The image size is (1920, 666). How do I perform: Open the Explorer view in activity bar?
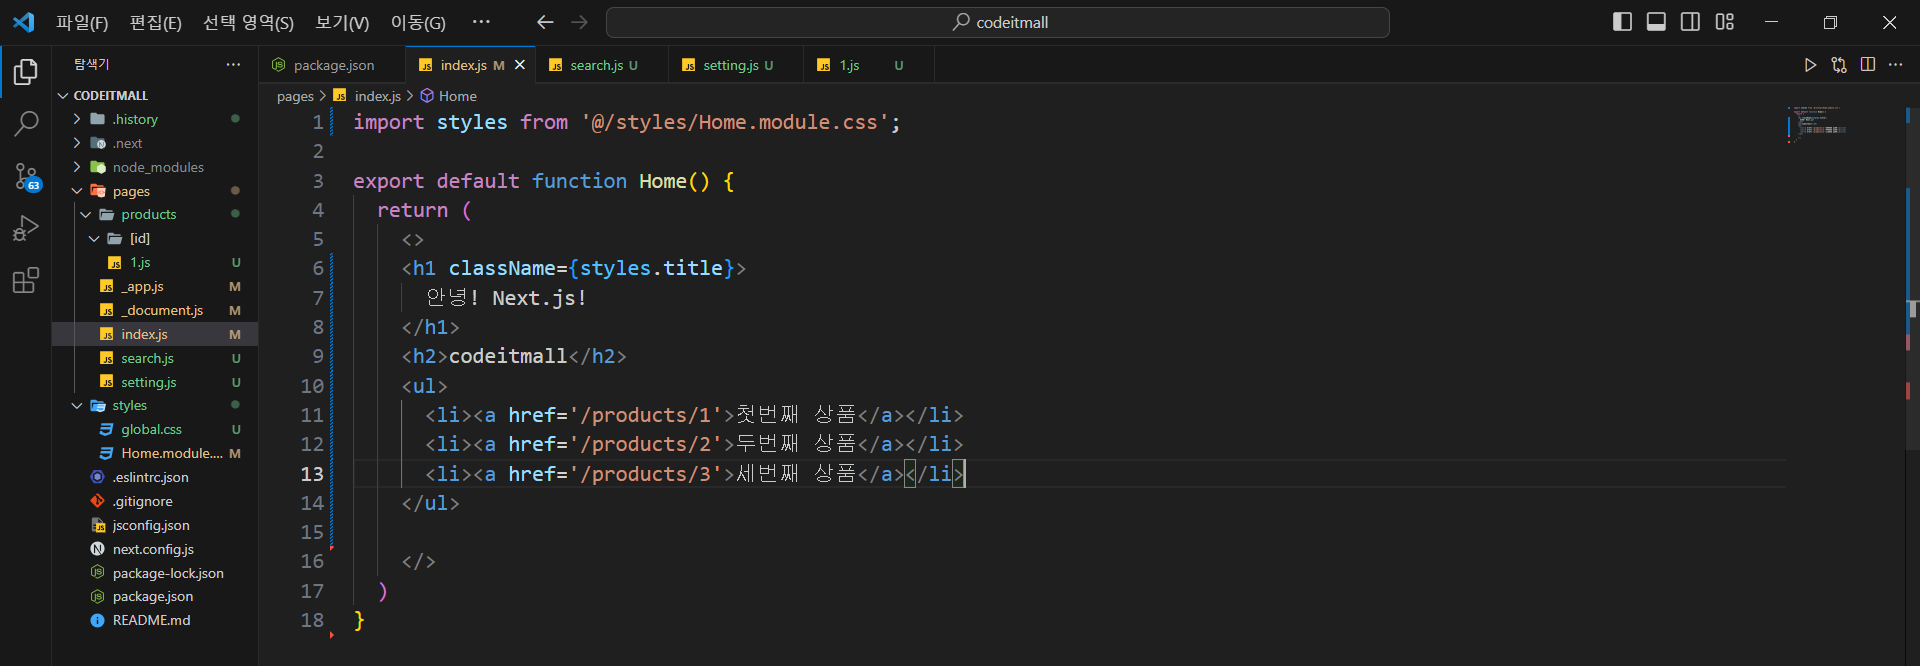(26, 72)
